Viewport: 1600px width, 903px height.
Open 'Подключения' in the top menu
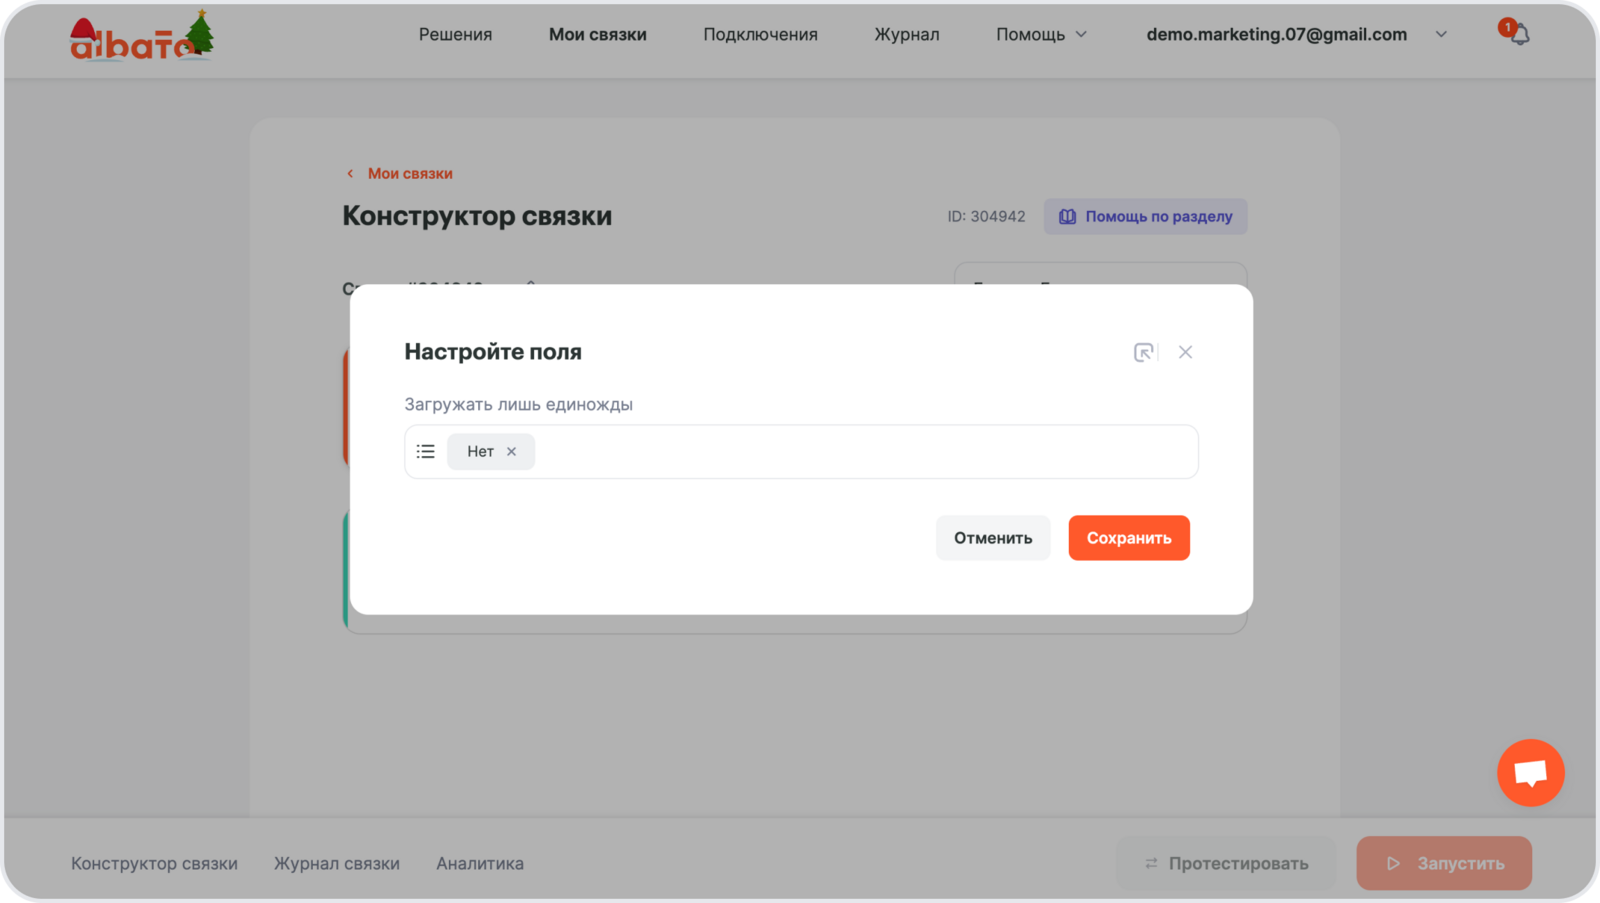coord(760,35)
